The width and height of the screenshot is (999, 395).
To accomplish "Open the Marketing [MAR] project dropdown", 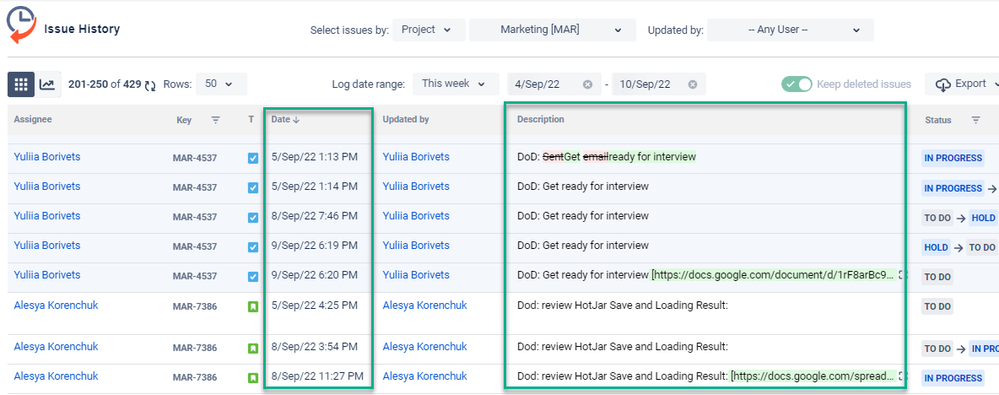I will coord(552,30).
